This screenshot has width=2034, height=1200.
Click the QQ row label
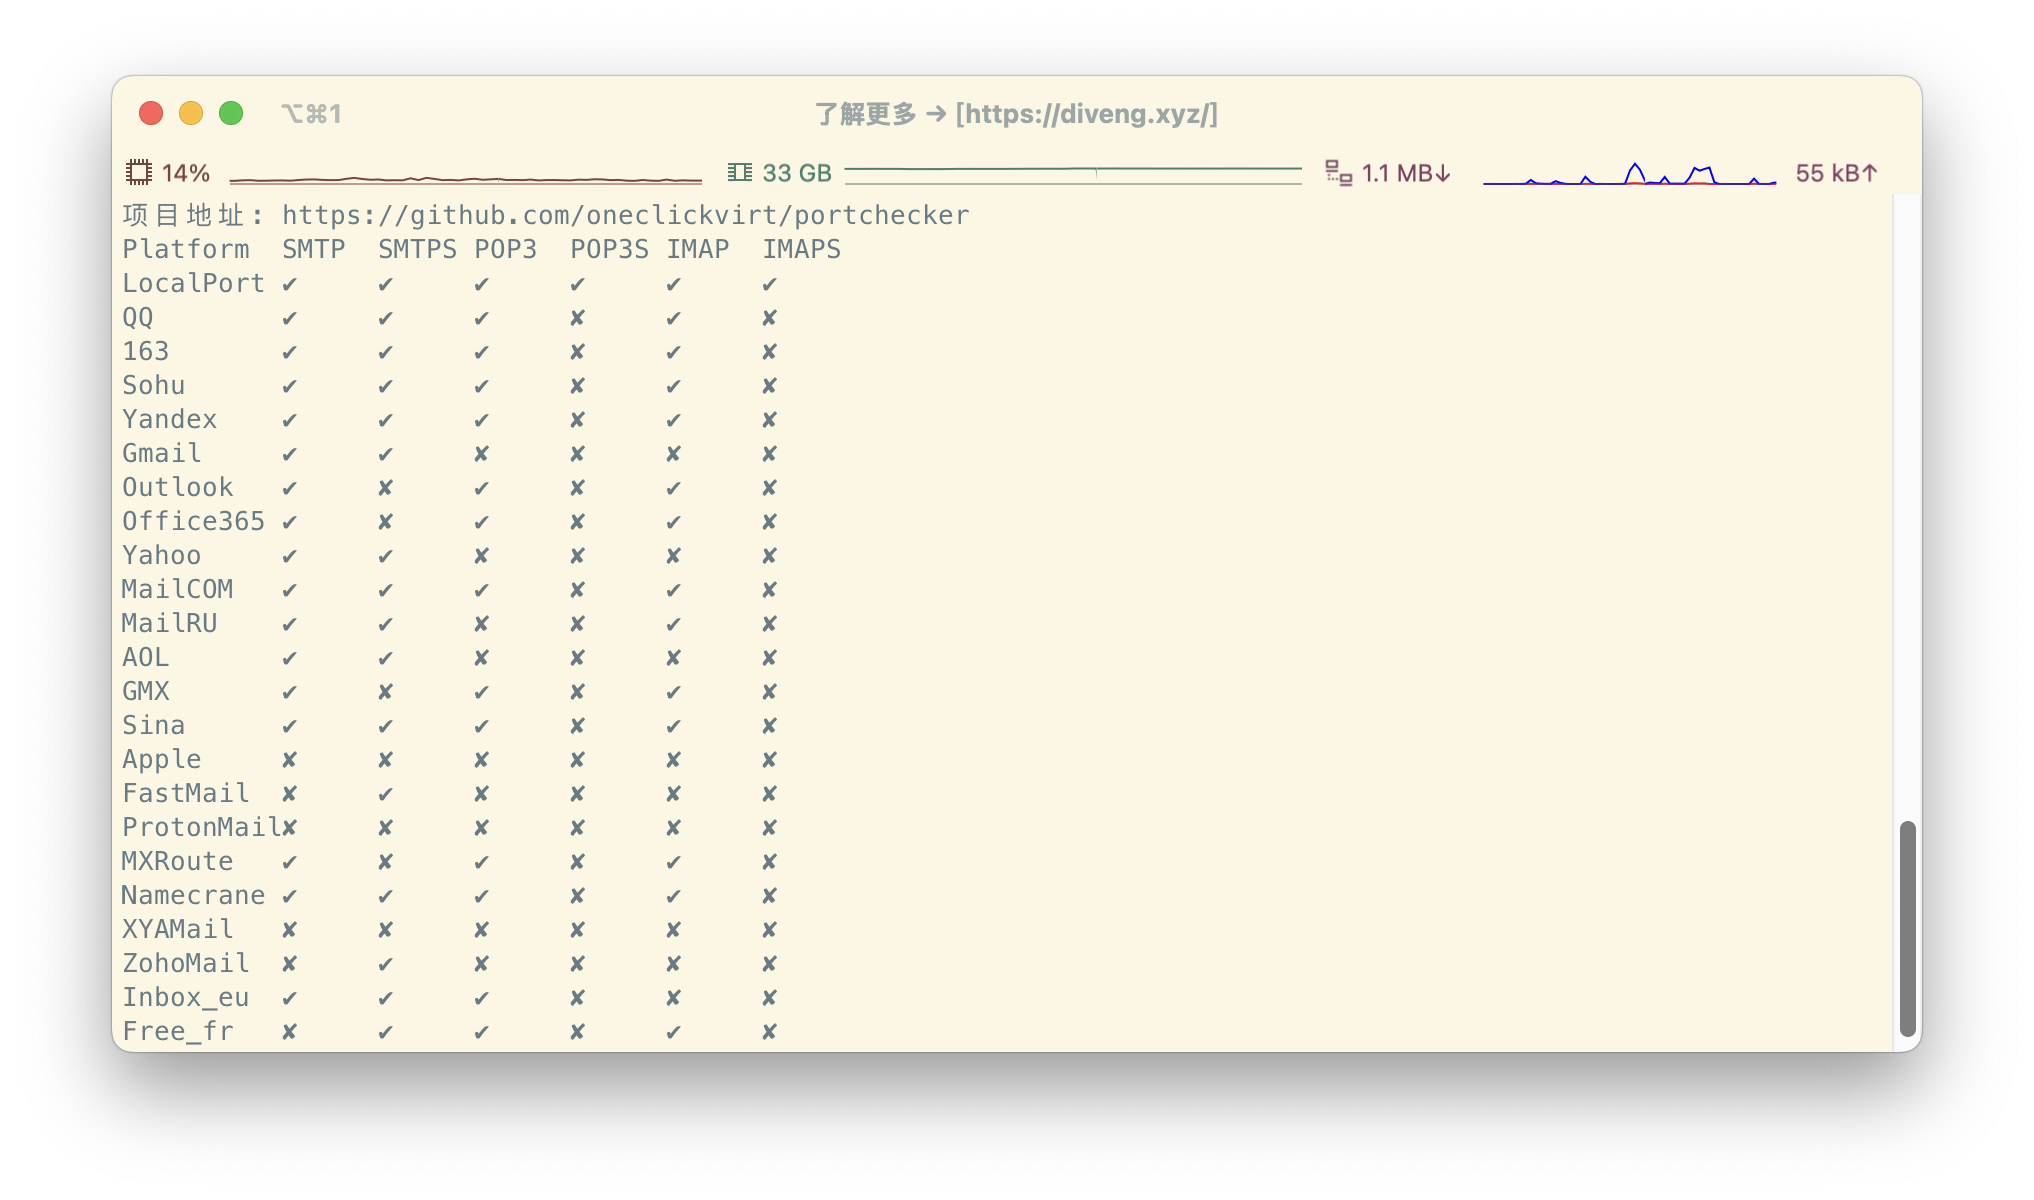[x=138, y=317]
